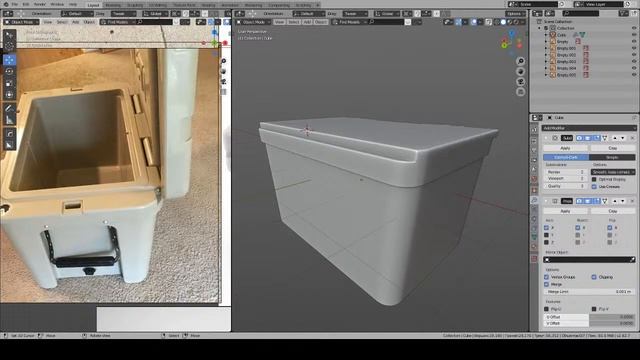
Task: Toggle Vertex Groups checkbox
Action: (547, 277)
